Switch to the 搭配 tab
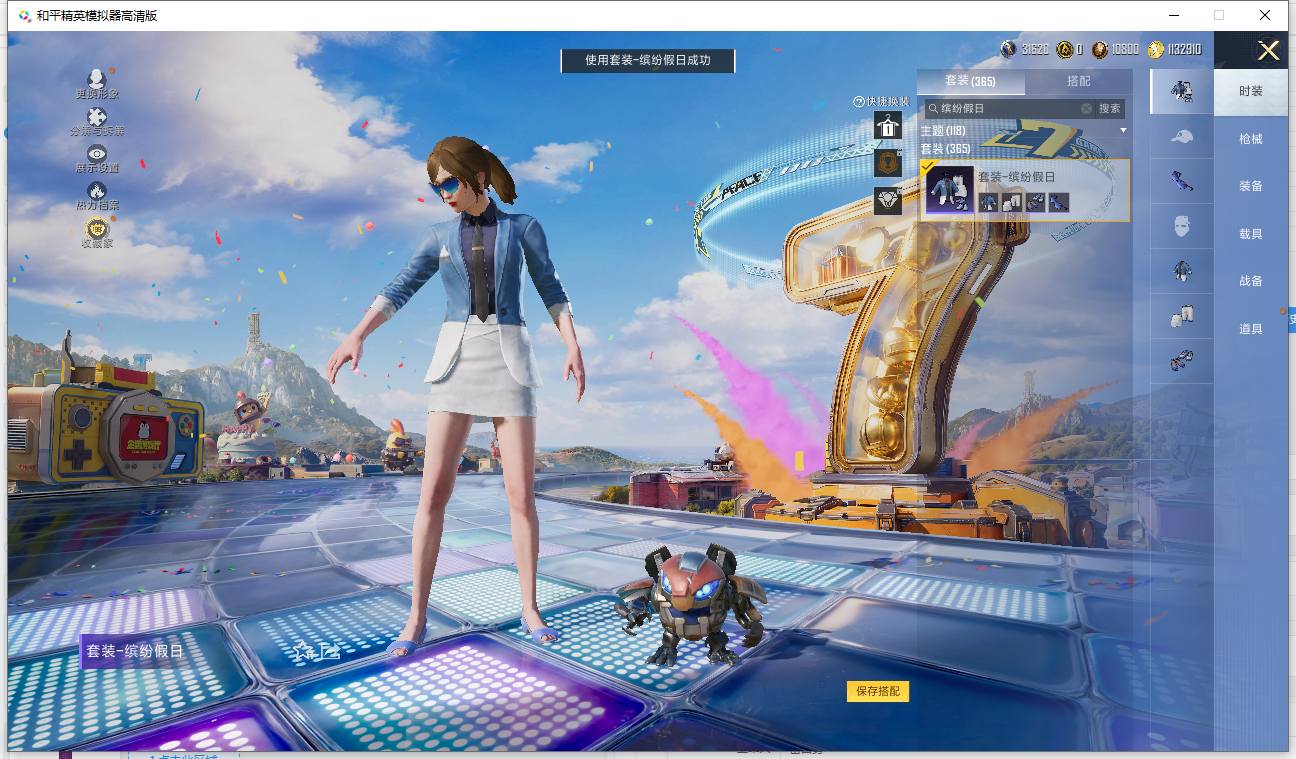Screen dimensions: 1296x759 [x=1078, y=81]
